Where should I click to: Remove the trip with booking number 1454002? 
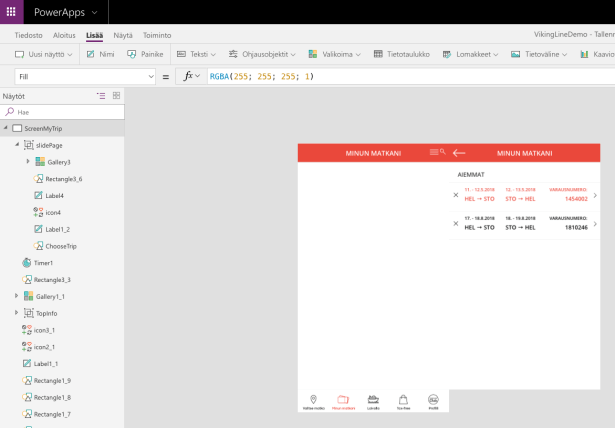pos(456,195)
